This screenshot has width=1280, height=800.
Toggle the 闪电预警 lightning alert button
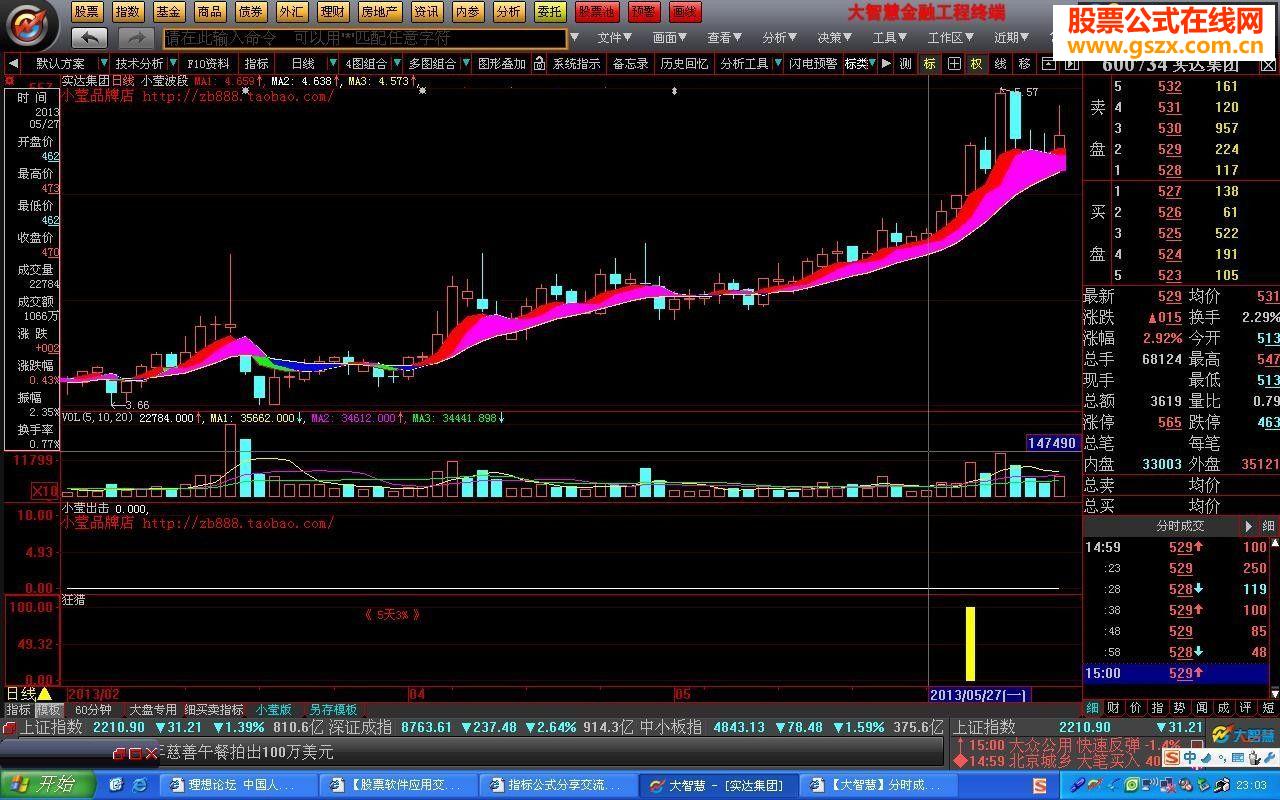click(x=813, y=63)
